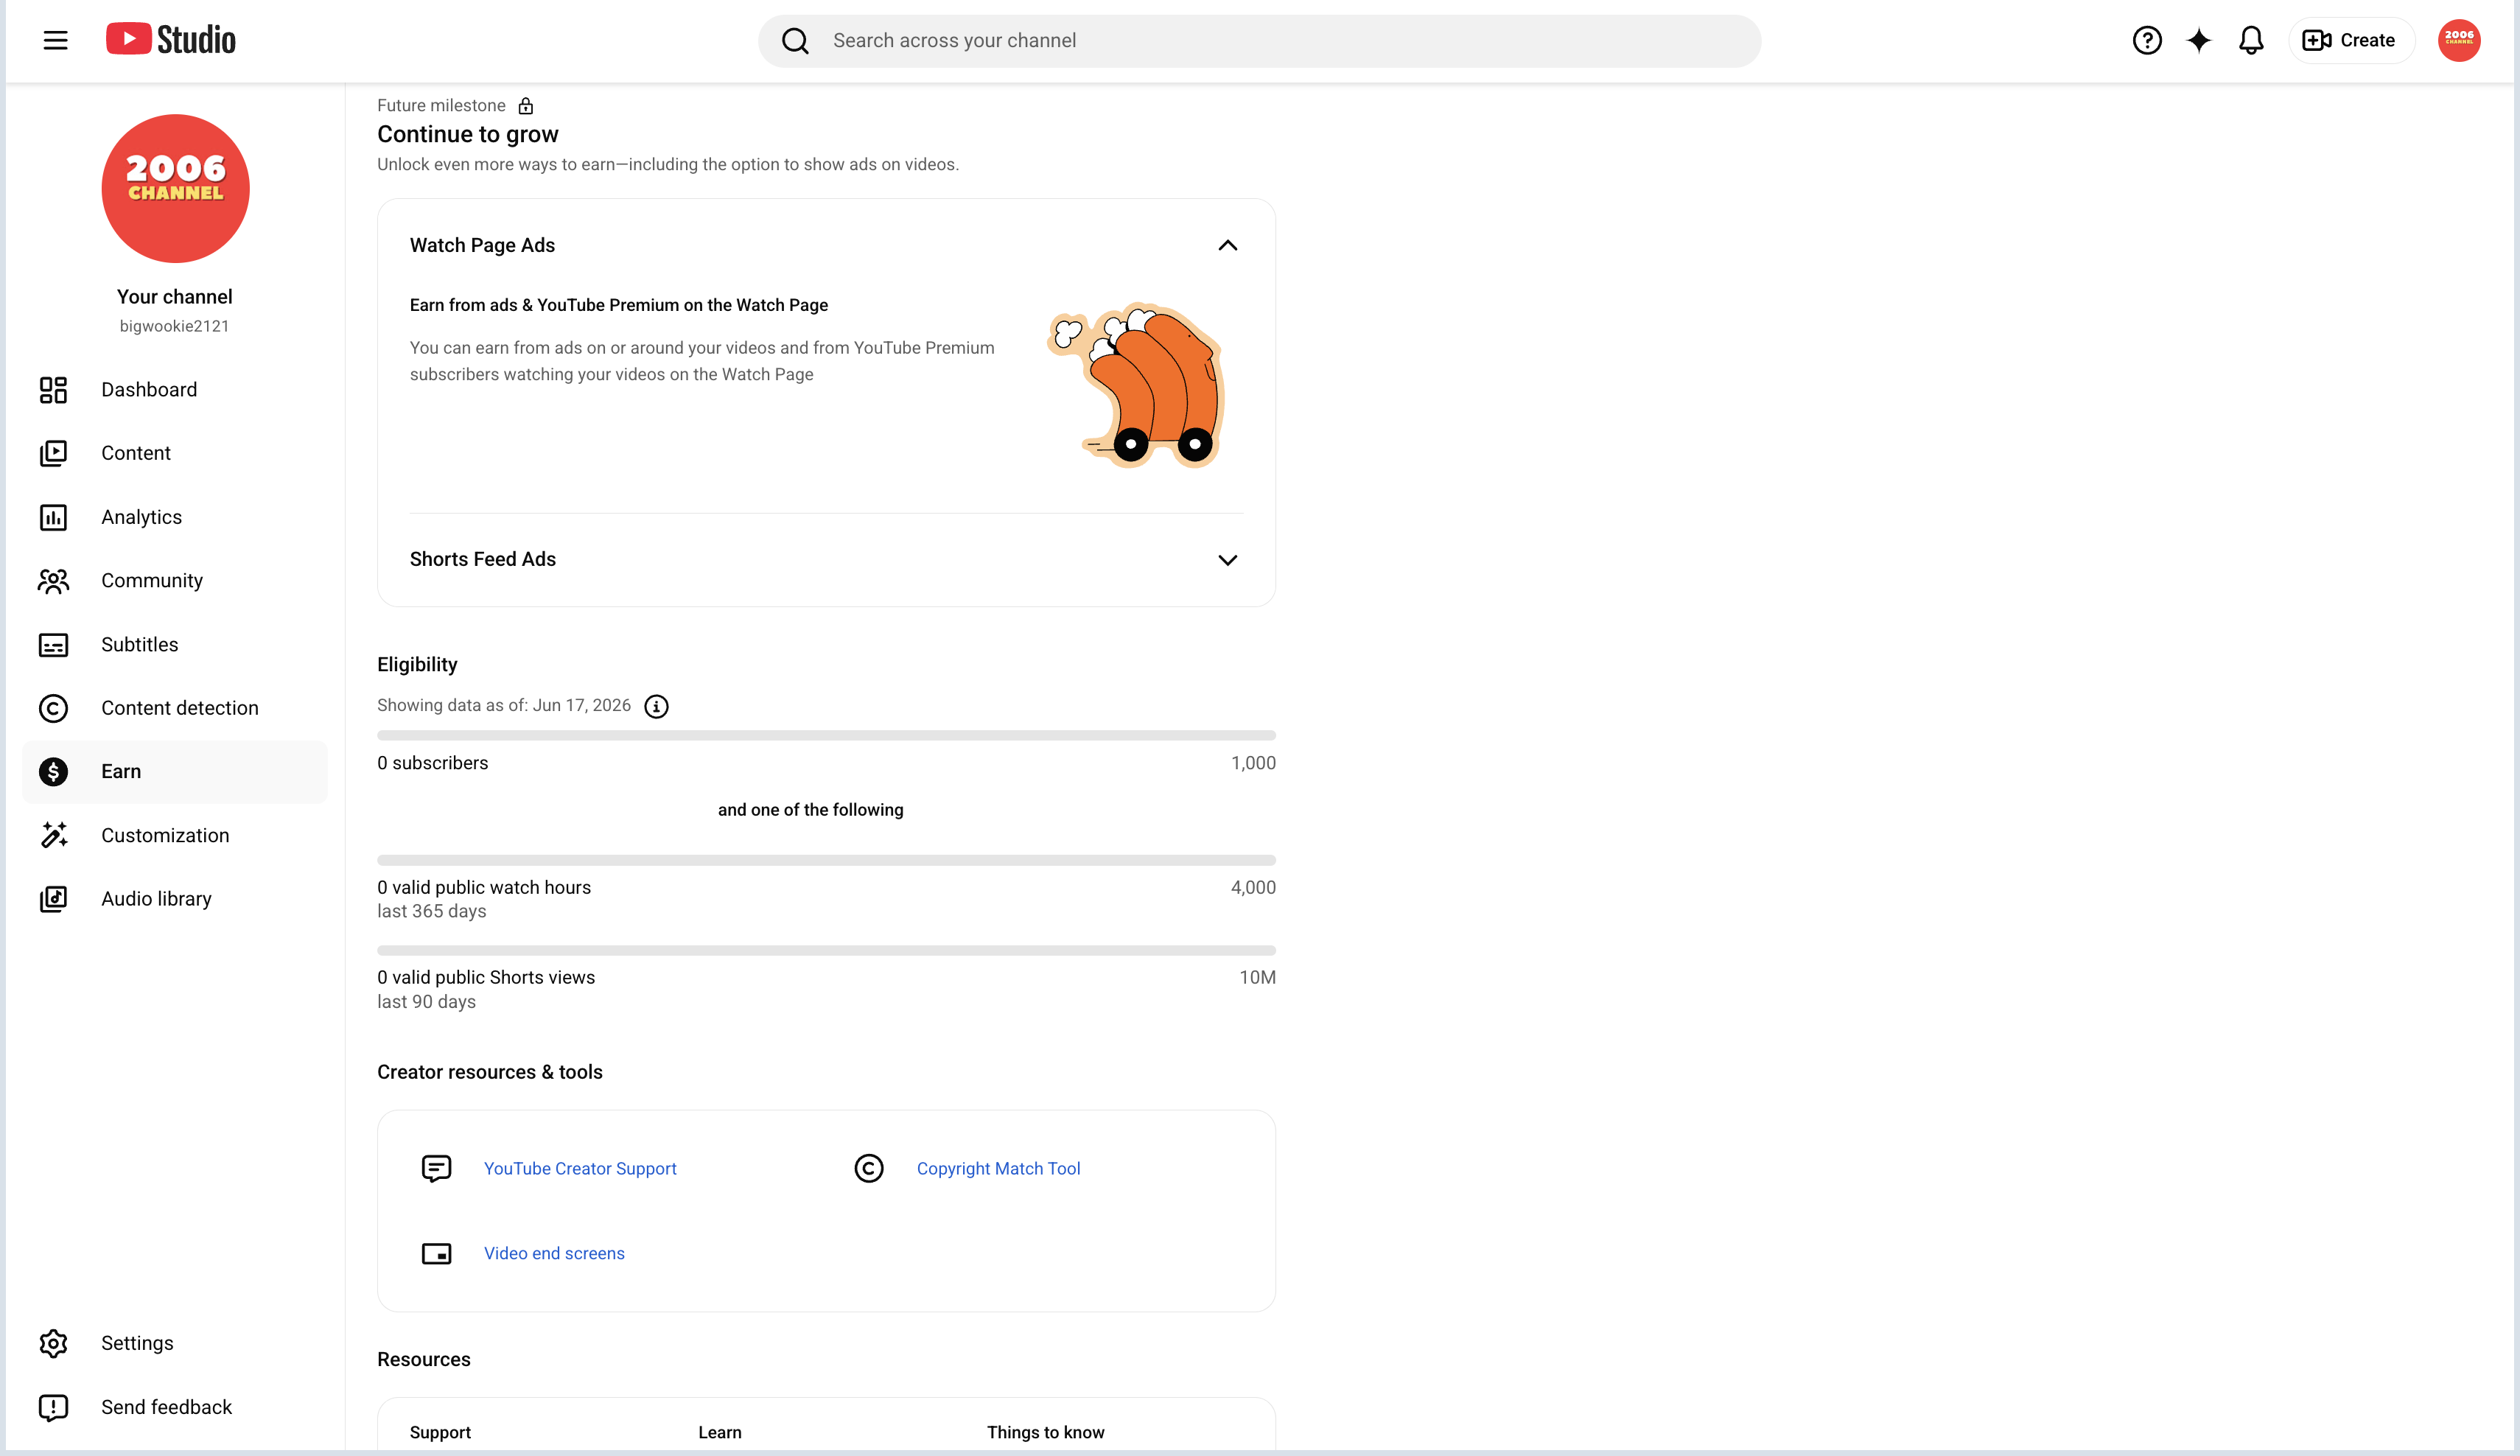Viewport: 2520px width, 1456px height.
Task: Click the search magnifier icon
Action: tap(795, 41)
